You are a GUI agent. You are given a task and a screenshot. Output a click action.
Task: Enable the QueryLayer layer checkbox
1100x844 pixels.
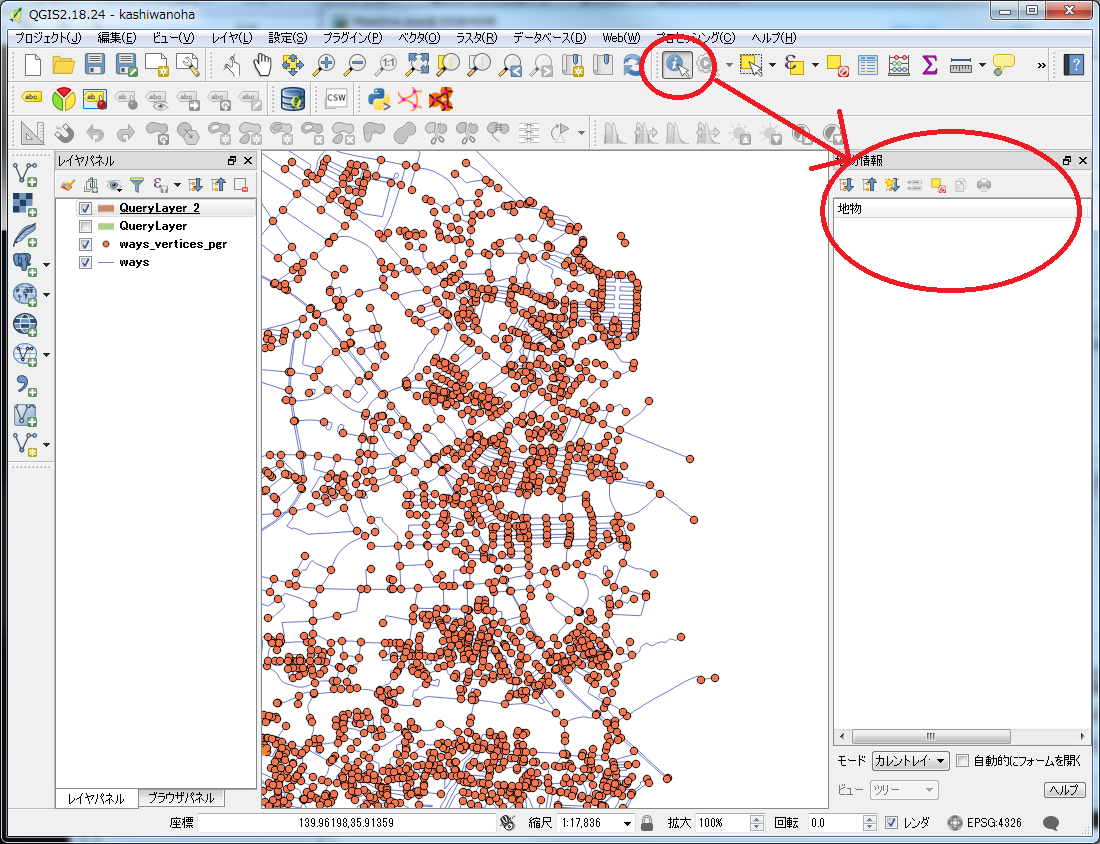pos(85,227)
